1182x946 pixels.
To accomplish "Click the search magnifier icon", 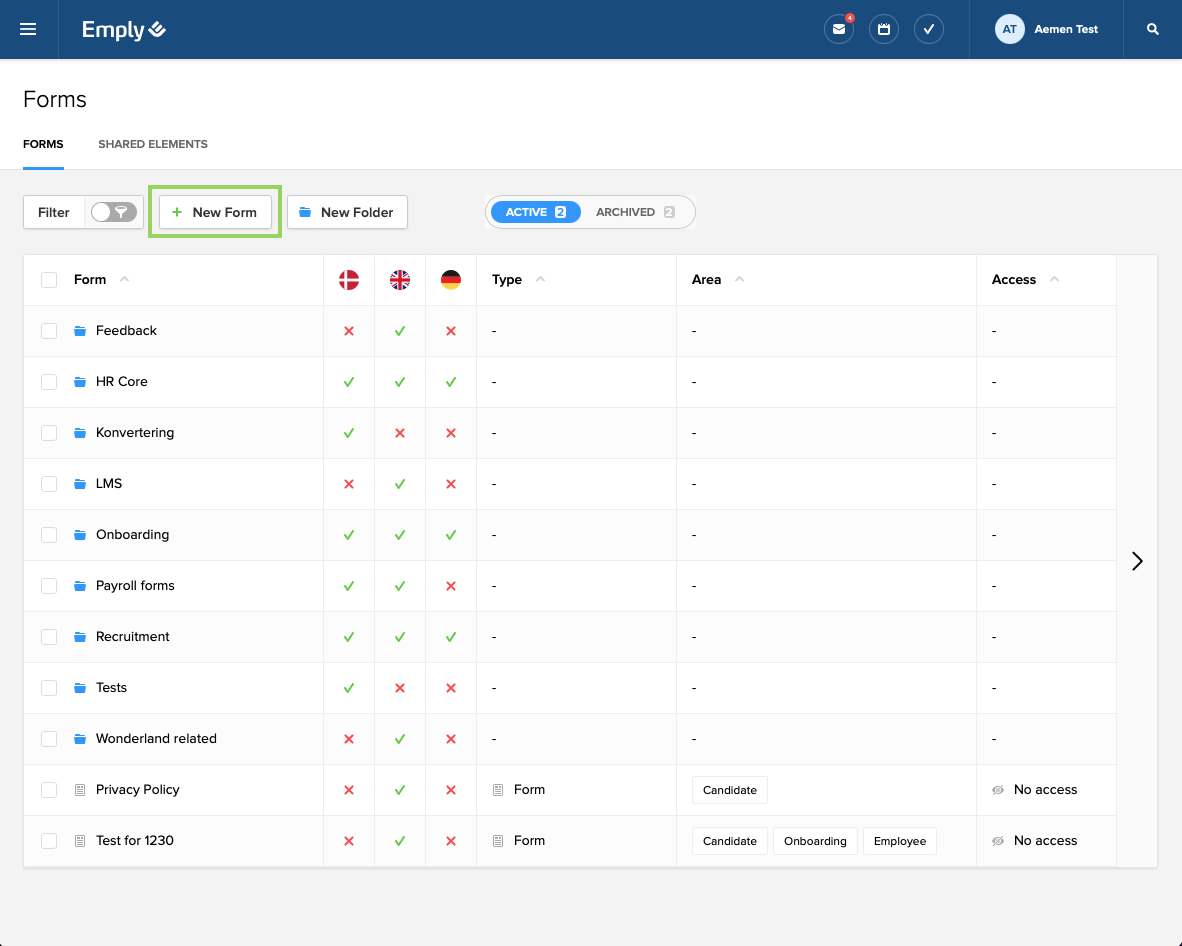I will [1153, 29].
